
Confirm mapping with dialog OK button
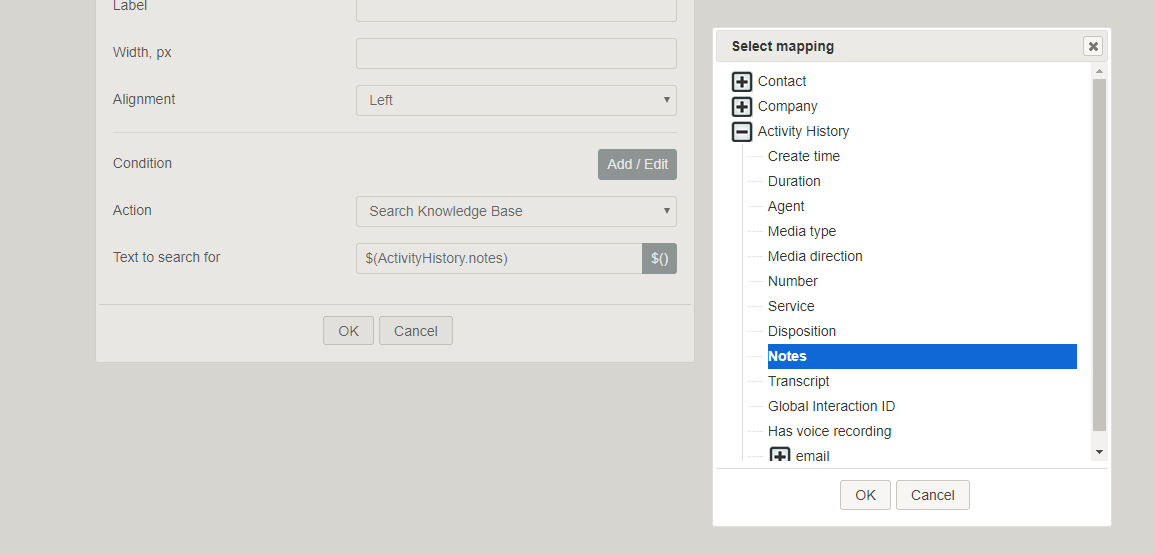[x=866, y=495]
